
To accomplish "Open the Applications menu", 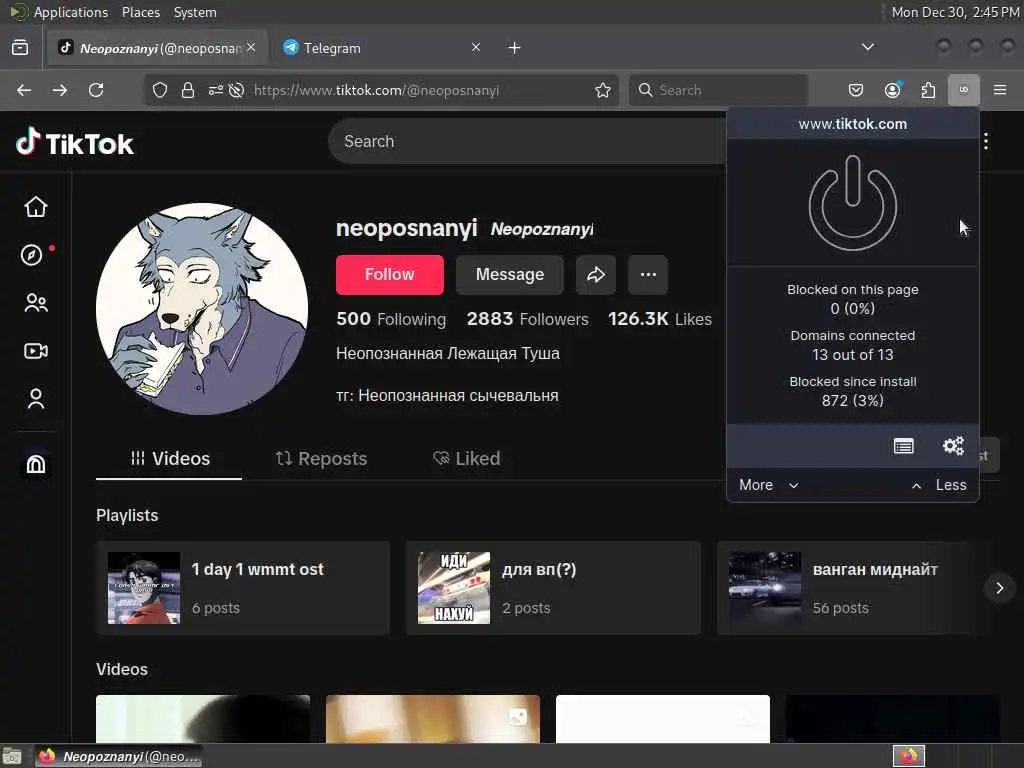I will [70, 12].
